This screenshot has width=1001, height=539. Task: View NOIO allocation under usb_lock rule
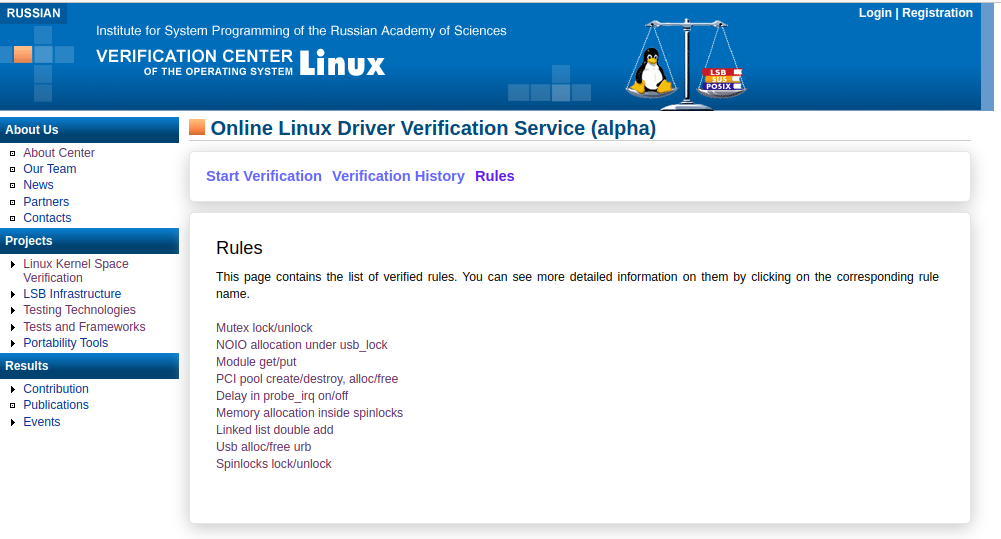(x=301, y=345)
